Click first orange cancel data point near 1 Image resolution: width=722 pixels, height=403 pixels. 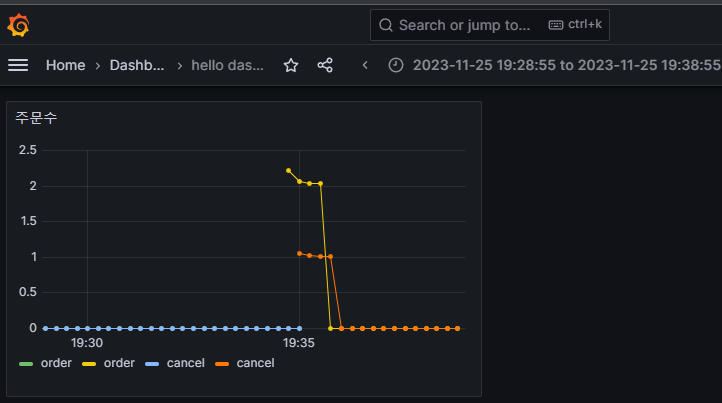click(x=300, y=253)
